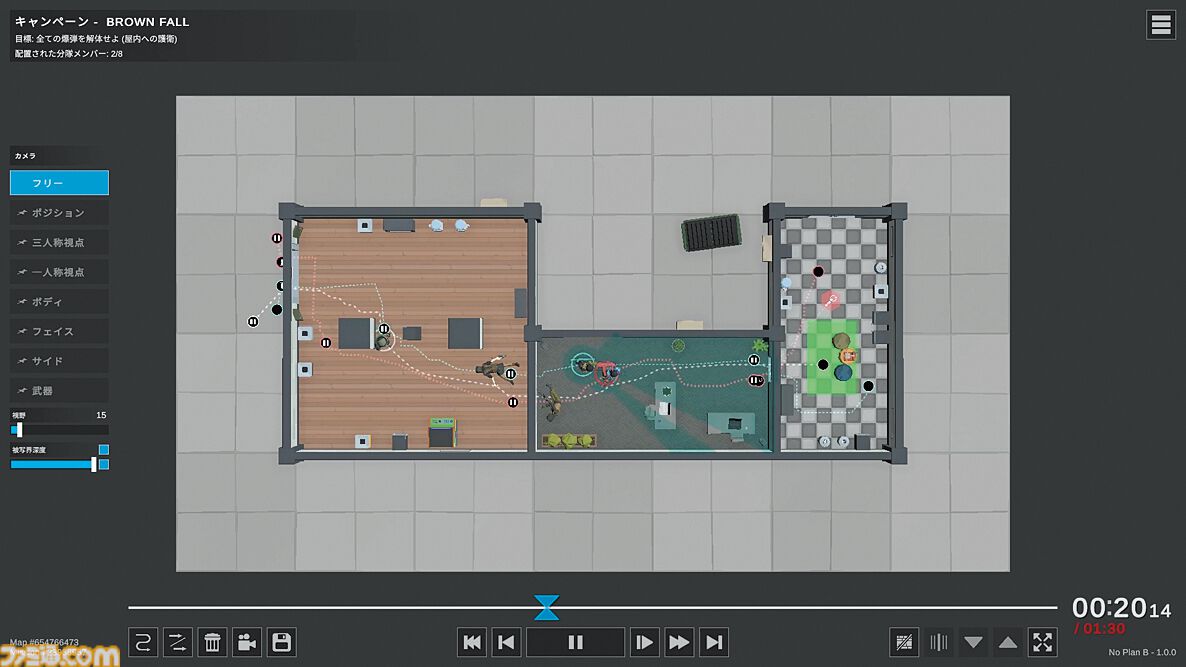Click the floppy disk save icon

click(x=281, y=642)
